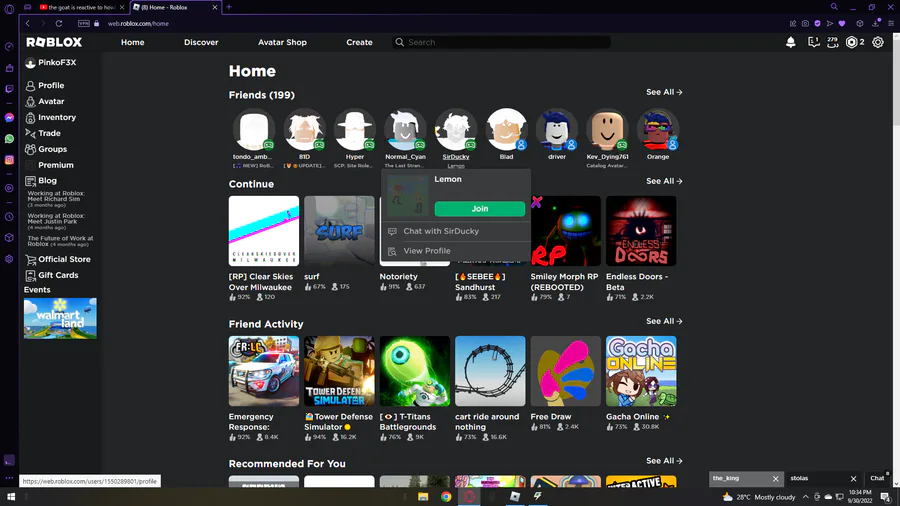Select the Home nav tab
900x506 pixels.
pos(133,42)
